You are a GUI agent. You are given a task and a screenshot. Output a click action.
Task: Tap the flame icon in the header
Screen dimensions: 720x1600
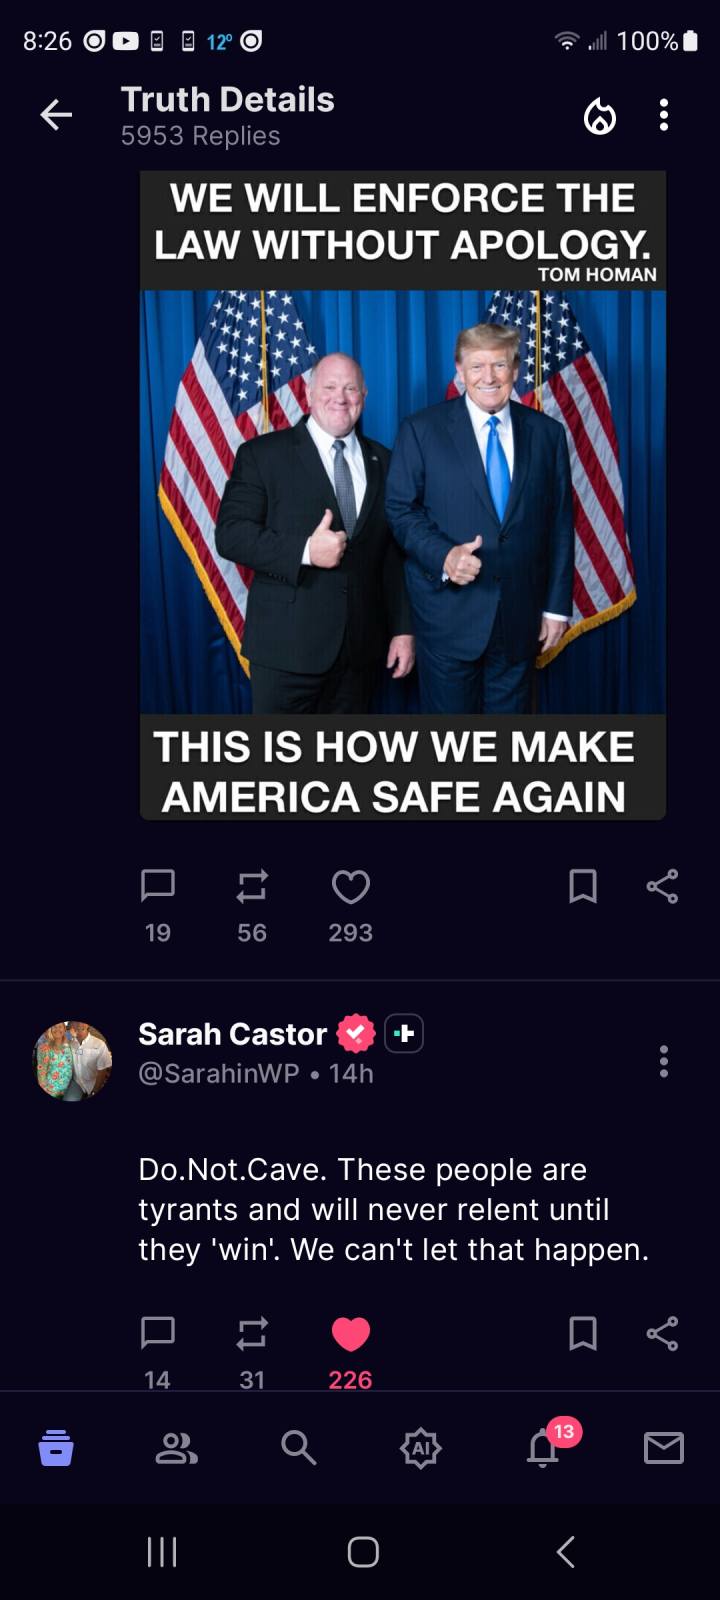tap(600, 116)
